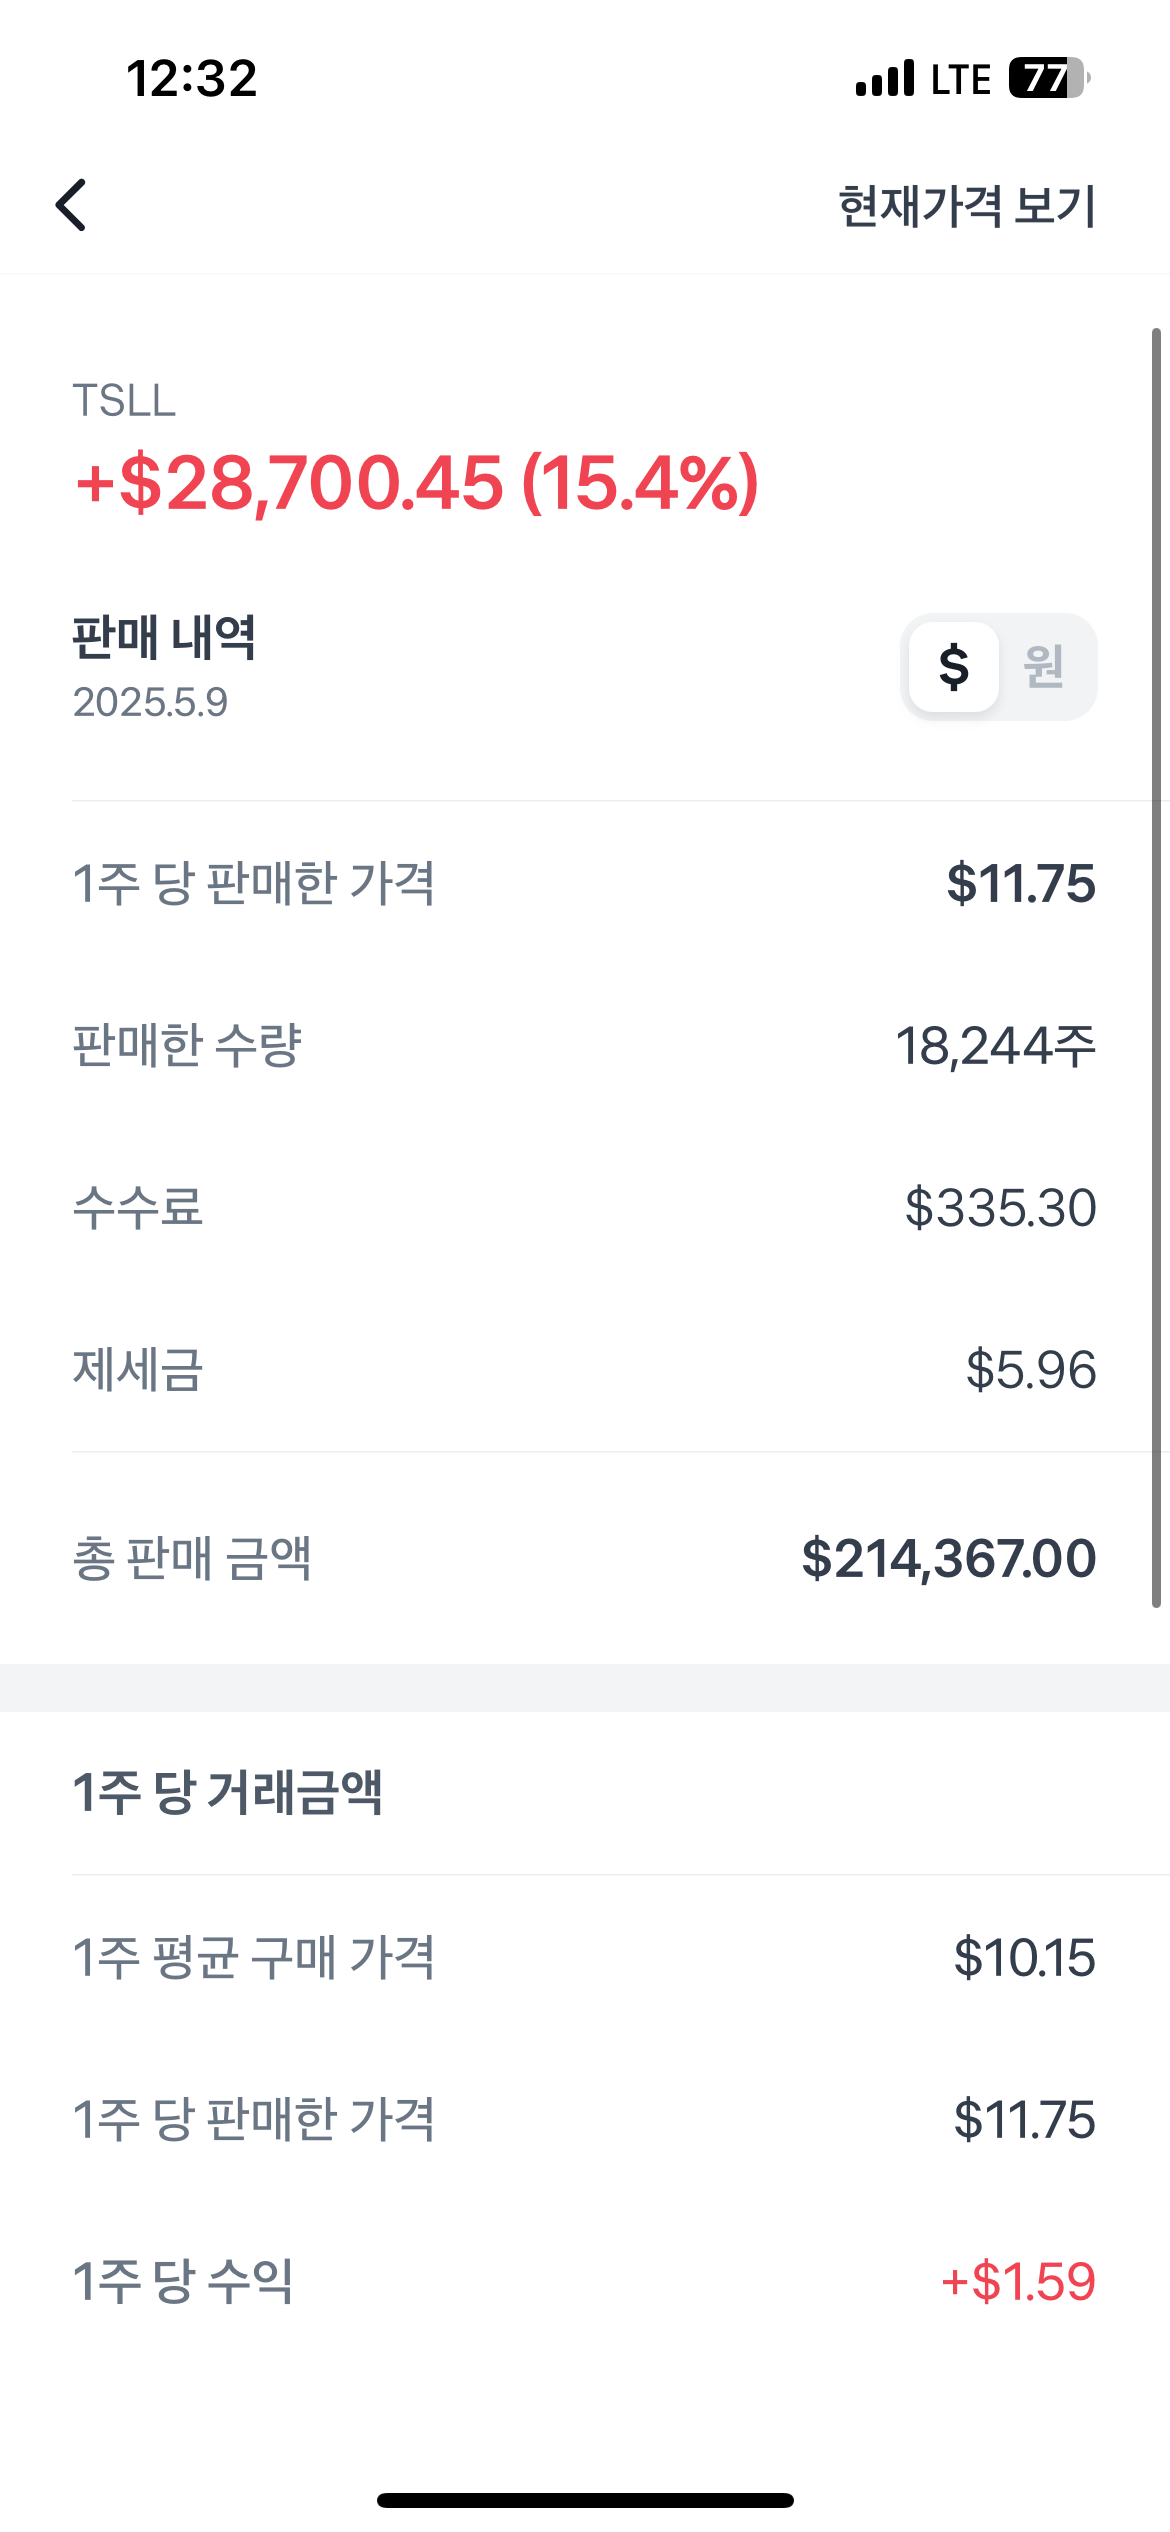
Task: Switch currency to dollar ($)
Action: [954, 666]
